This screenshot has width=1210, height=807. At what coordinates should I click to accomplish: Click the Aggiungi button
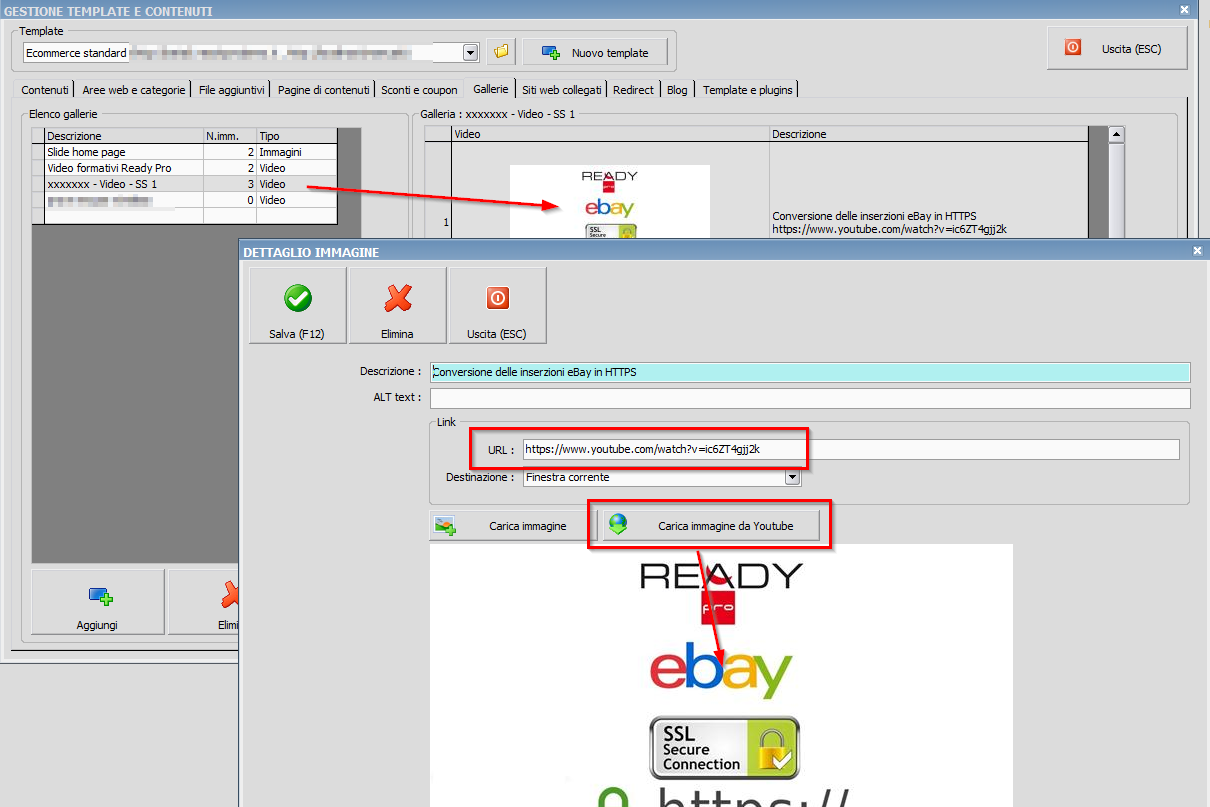coord(97,602)
